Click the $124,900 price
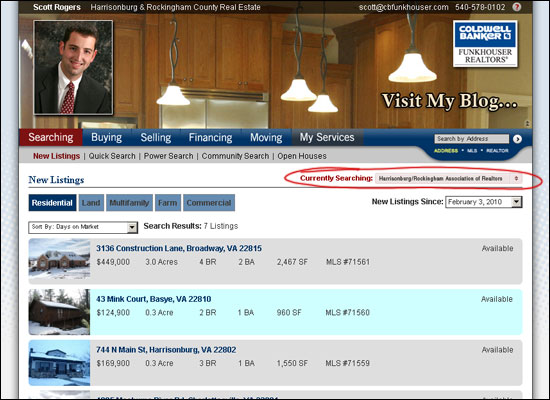Image resolution: width=550 pixels, height=400 pixels. pos(113,313)
